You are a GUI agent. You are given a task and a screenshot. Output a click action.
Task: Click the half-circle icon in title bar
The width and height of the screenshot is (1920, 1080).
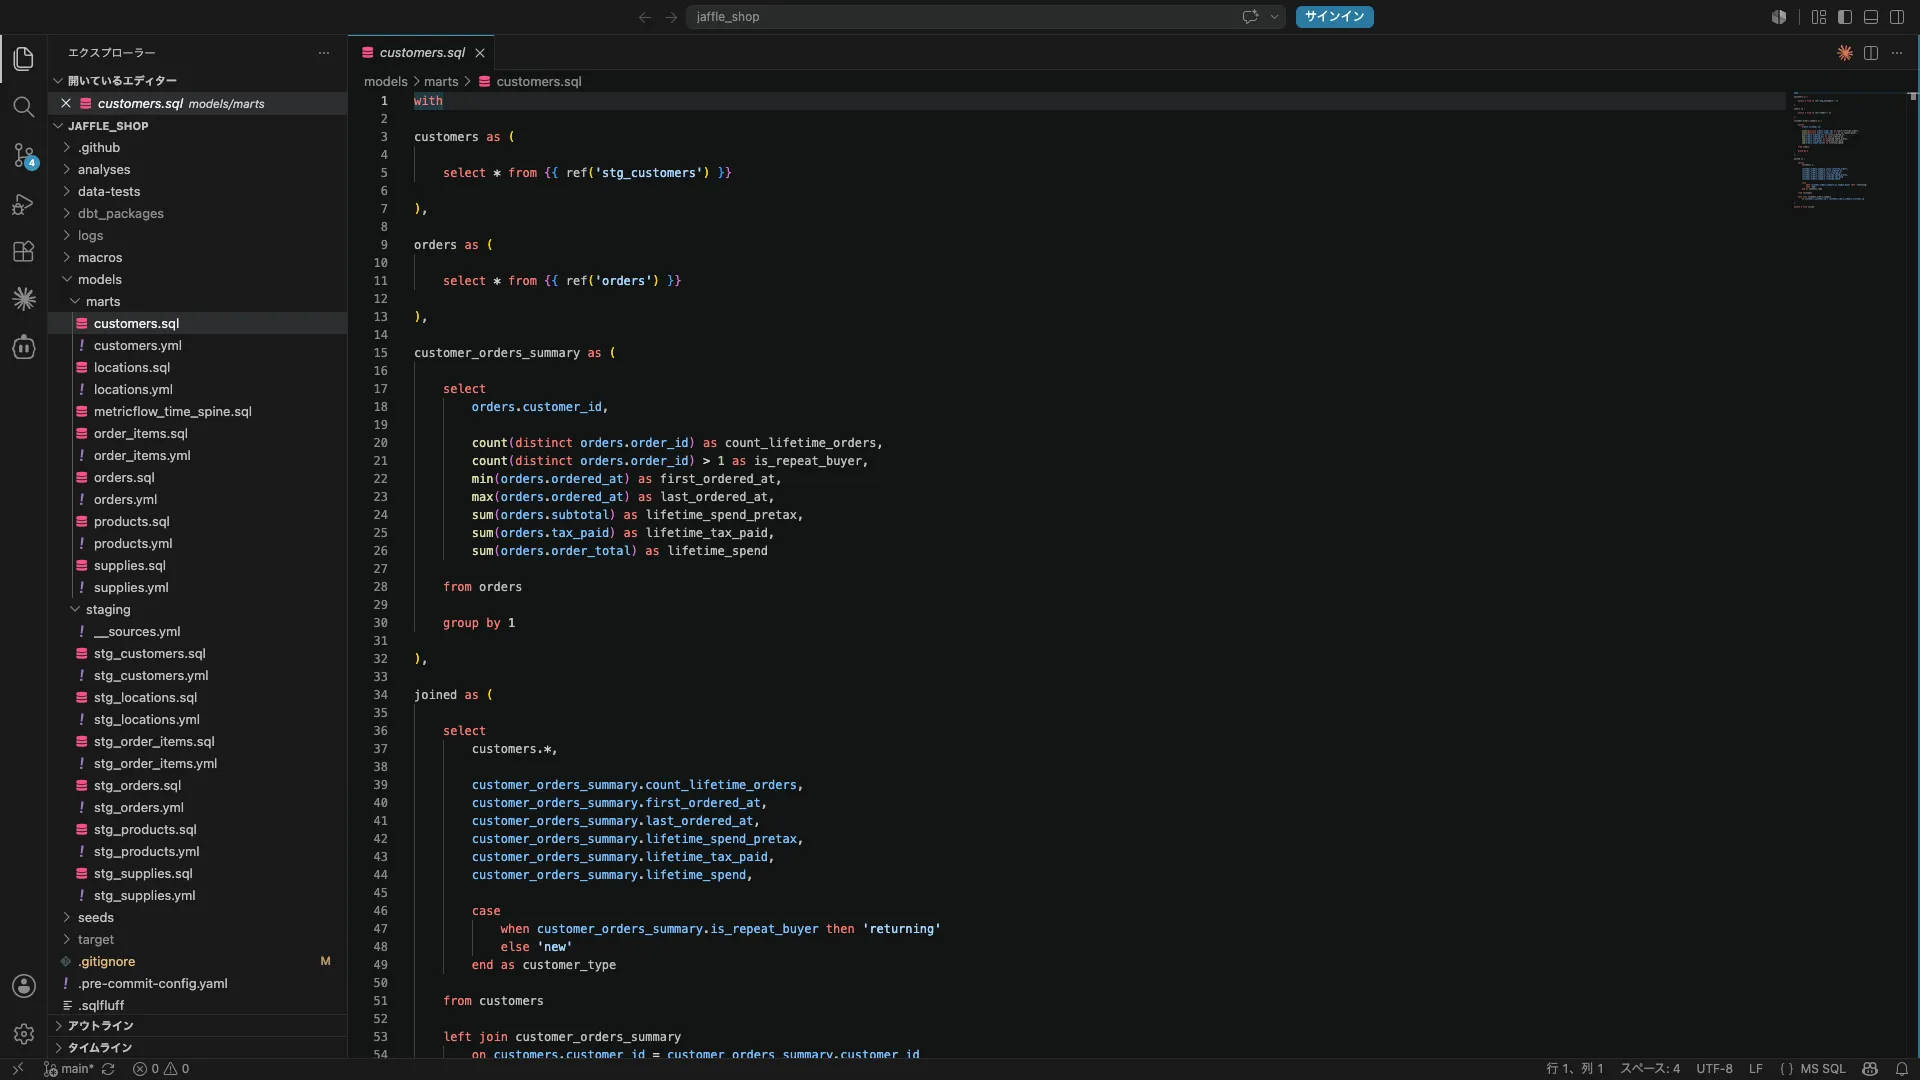1779,17
